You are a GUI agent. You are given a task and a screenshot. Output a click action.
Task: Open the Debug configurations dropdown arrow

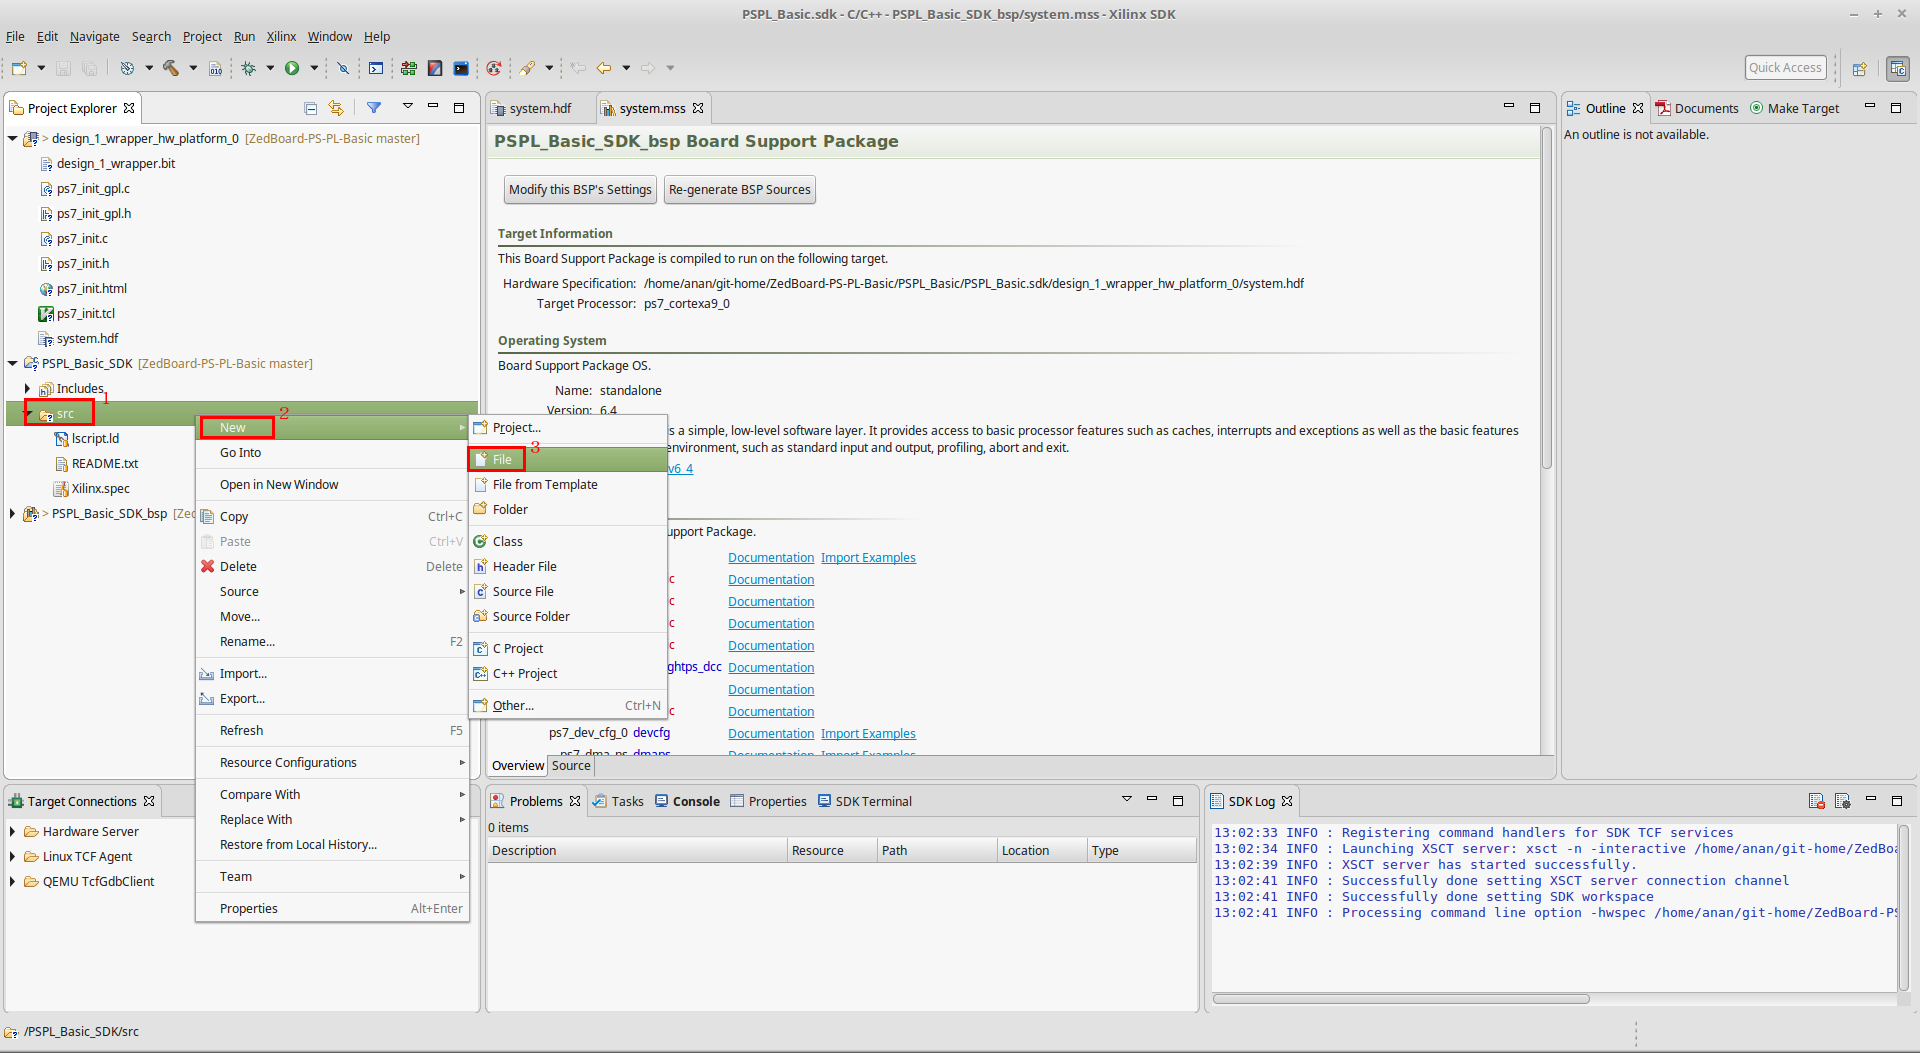pos(270,68)
